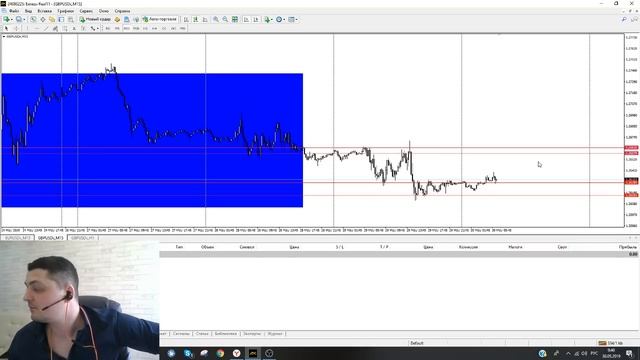Switch timeframe to M1
Viewport: 640px width, 360px height.
tap(108, 28)
